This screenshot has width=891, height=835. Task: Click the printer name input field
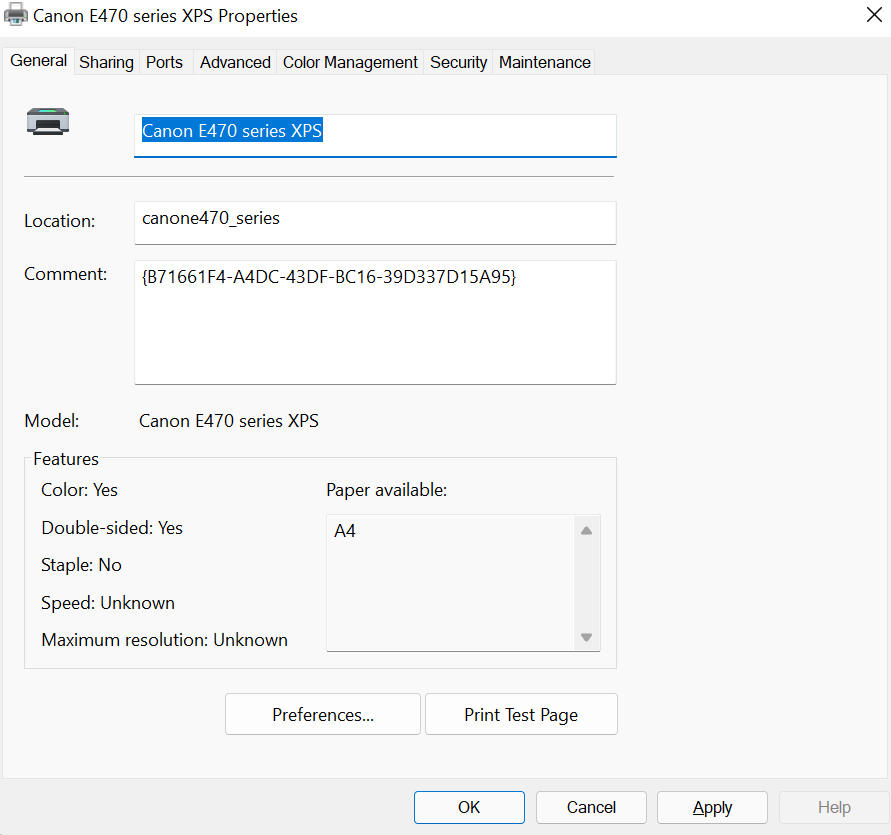tap(375, 135)
